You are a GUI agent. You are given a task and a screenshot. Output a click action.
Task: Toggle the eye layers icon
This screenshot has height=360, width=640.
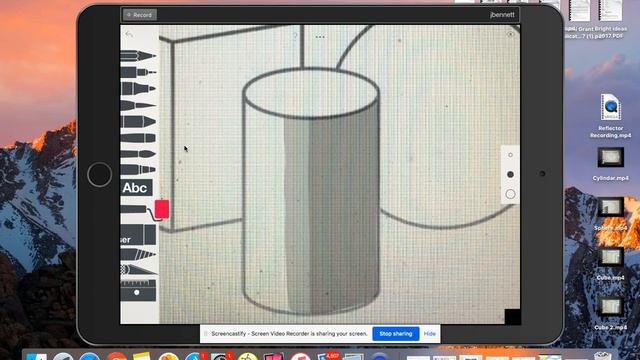pos(511,35)
